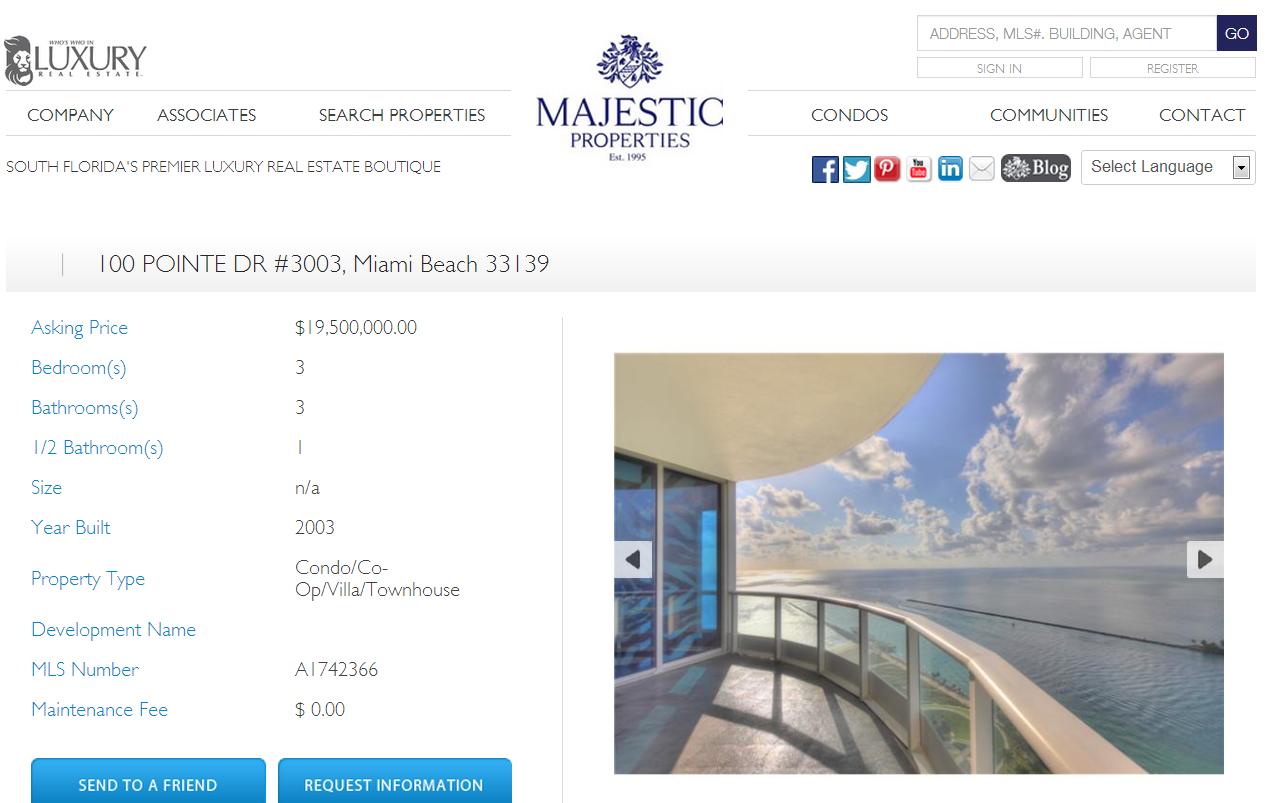Screen dimensions: 1265x803
Task: Open the LinkedIn social icon
Action: pyautogui.click(x=950, y=169)
